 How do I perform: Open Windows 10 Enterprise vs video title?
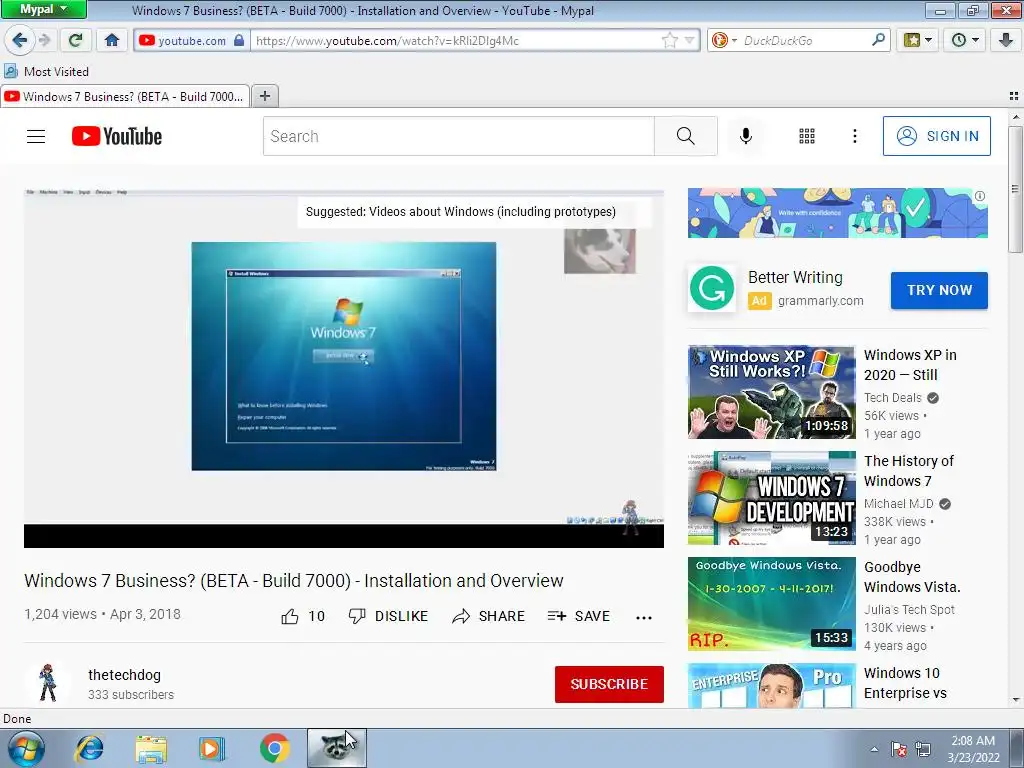click(x=905, y=683)
